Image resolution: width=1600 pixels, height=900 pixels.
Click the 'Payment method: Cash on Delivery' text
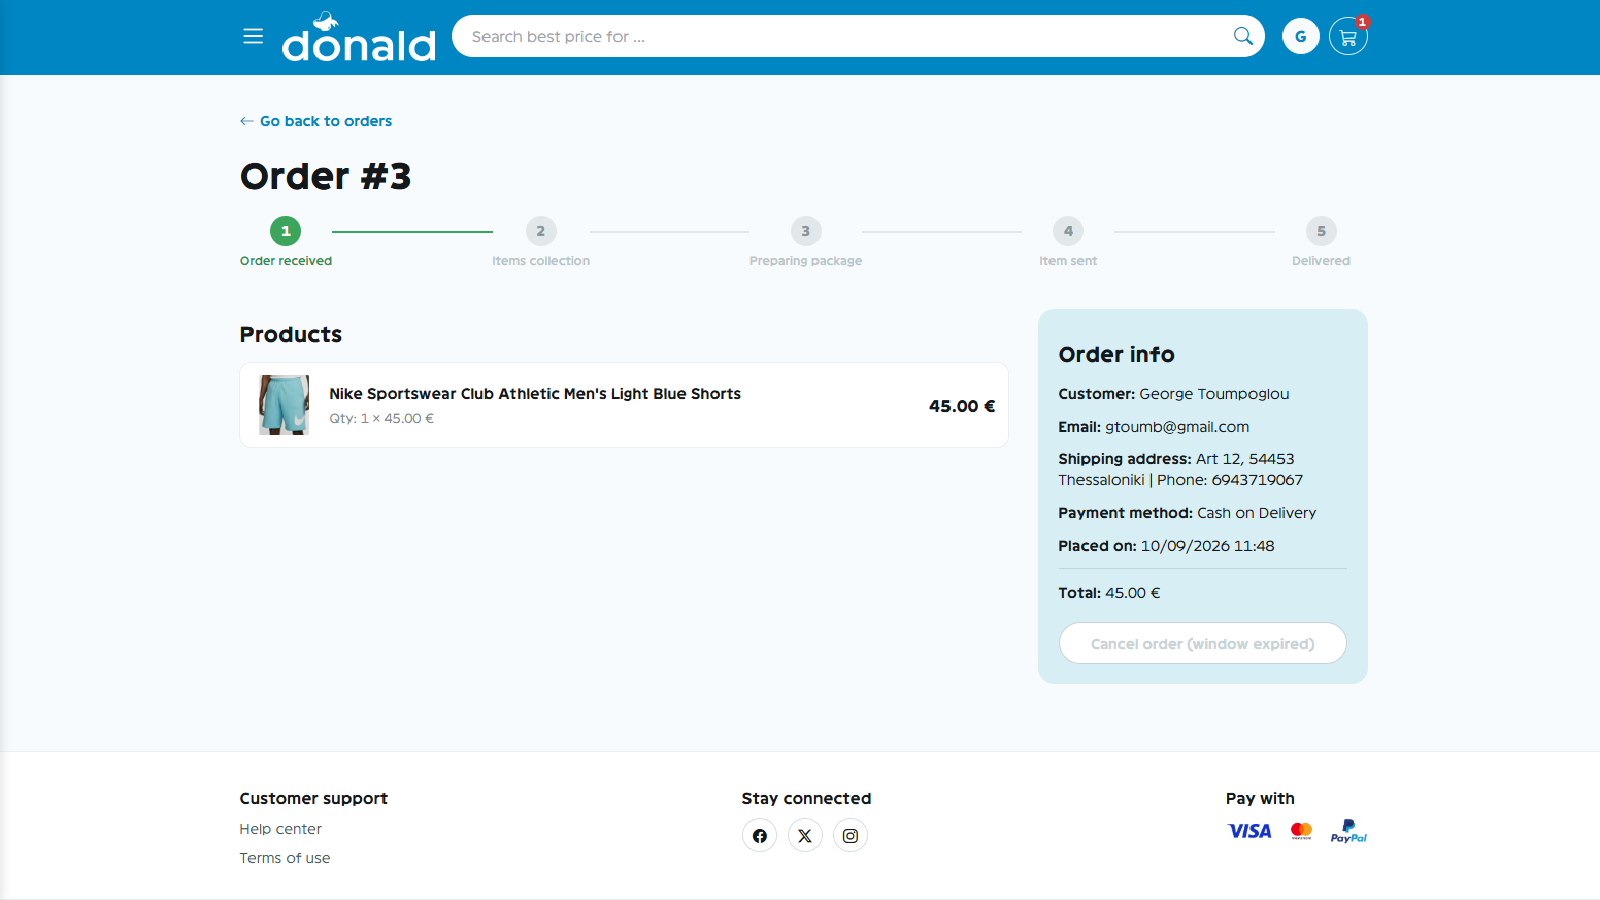point(1187,513)
